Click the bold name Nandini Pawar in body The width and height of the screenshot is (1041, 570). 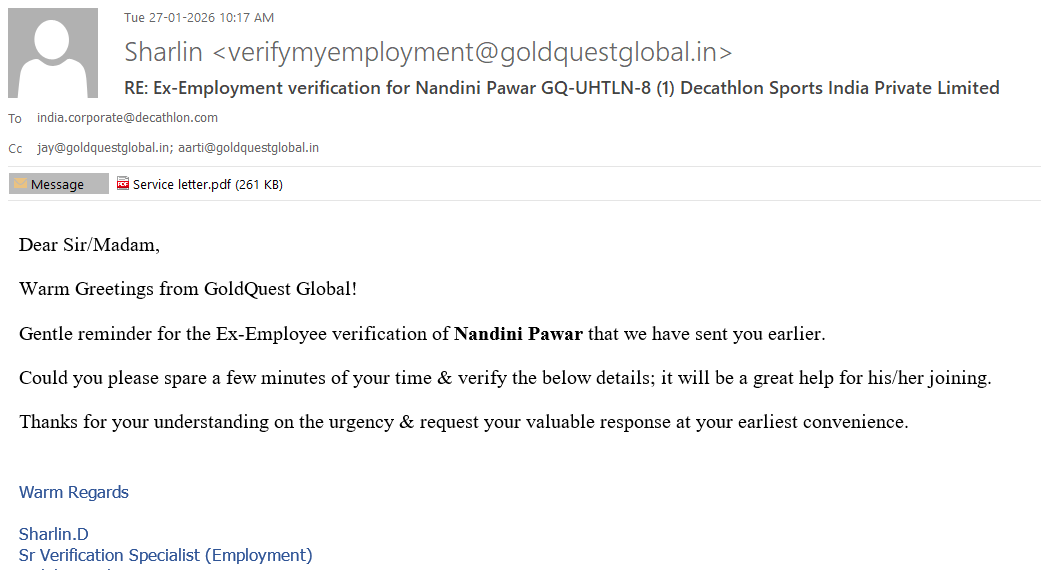[x=518, y=334]
